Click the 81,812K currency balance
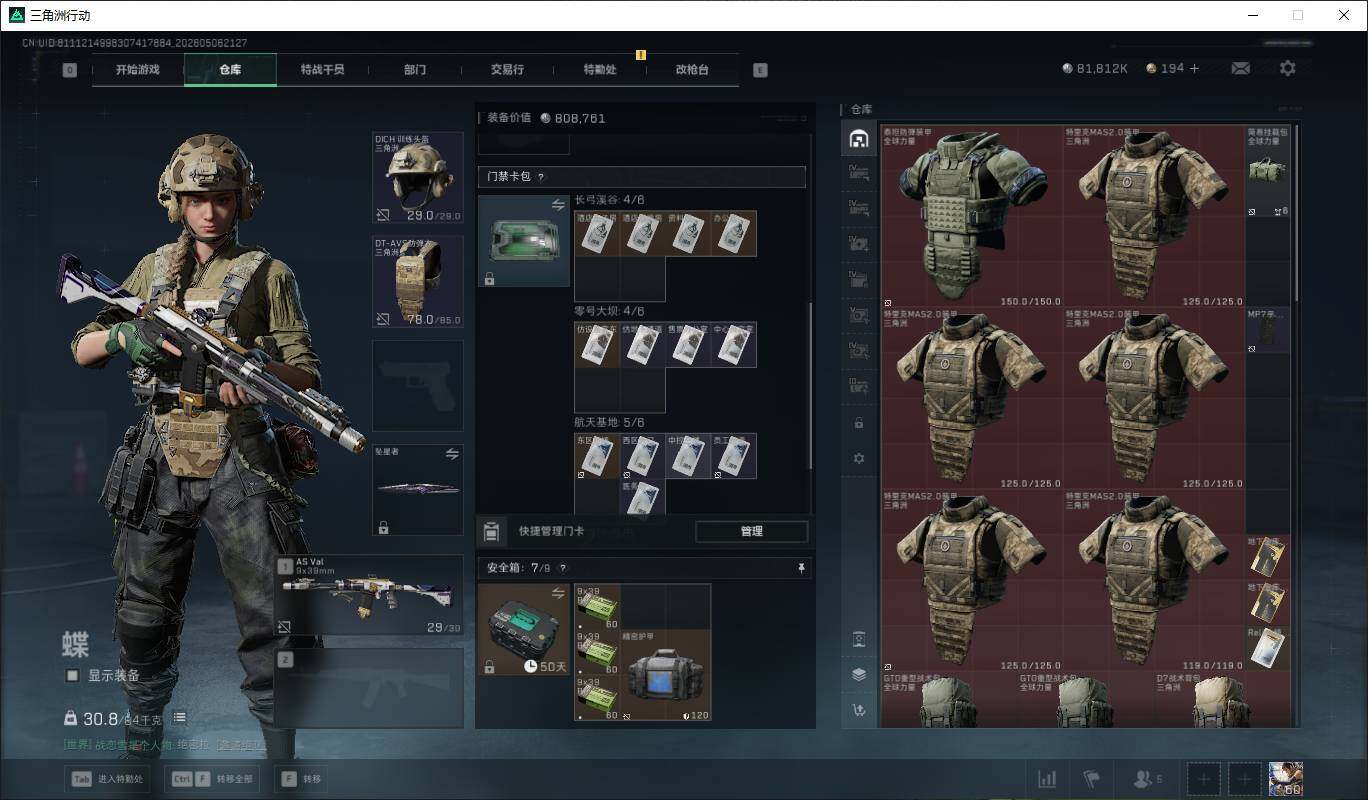 [x=1095, y=68]
